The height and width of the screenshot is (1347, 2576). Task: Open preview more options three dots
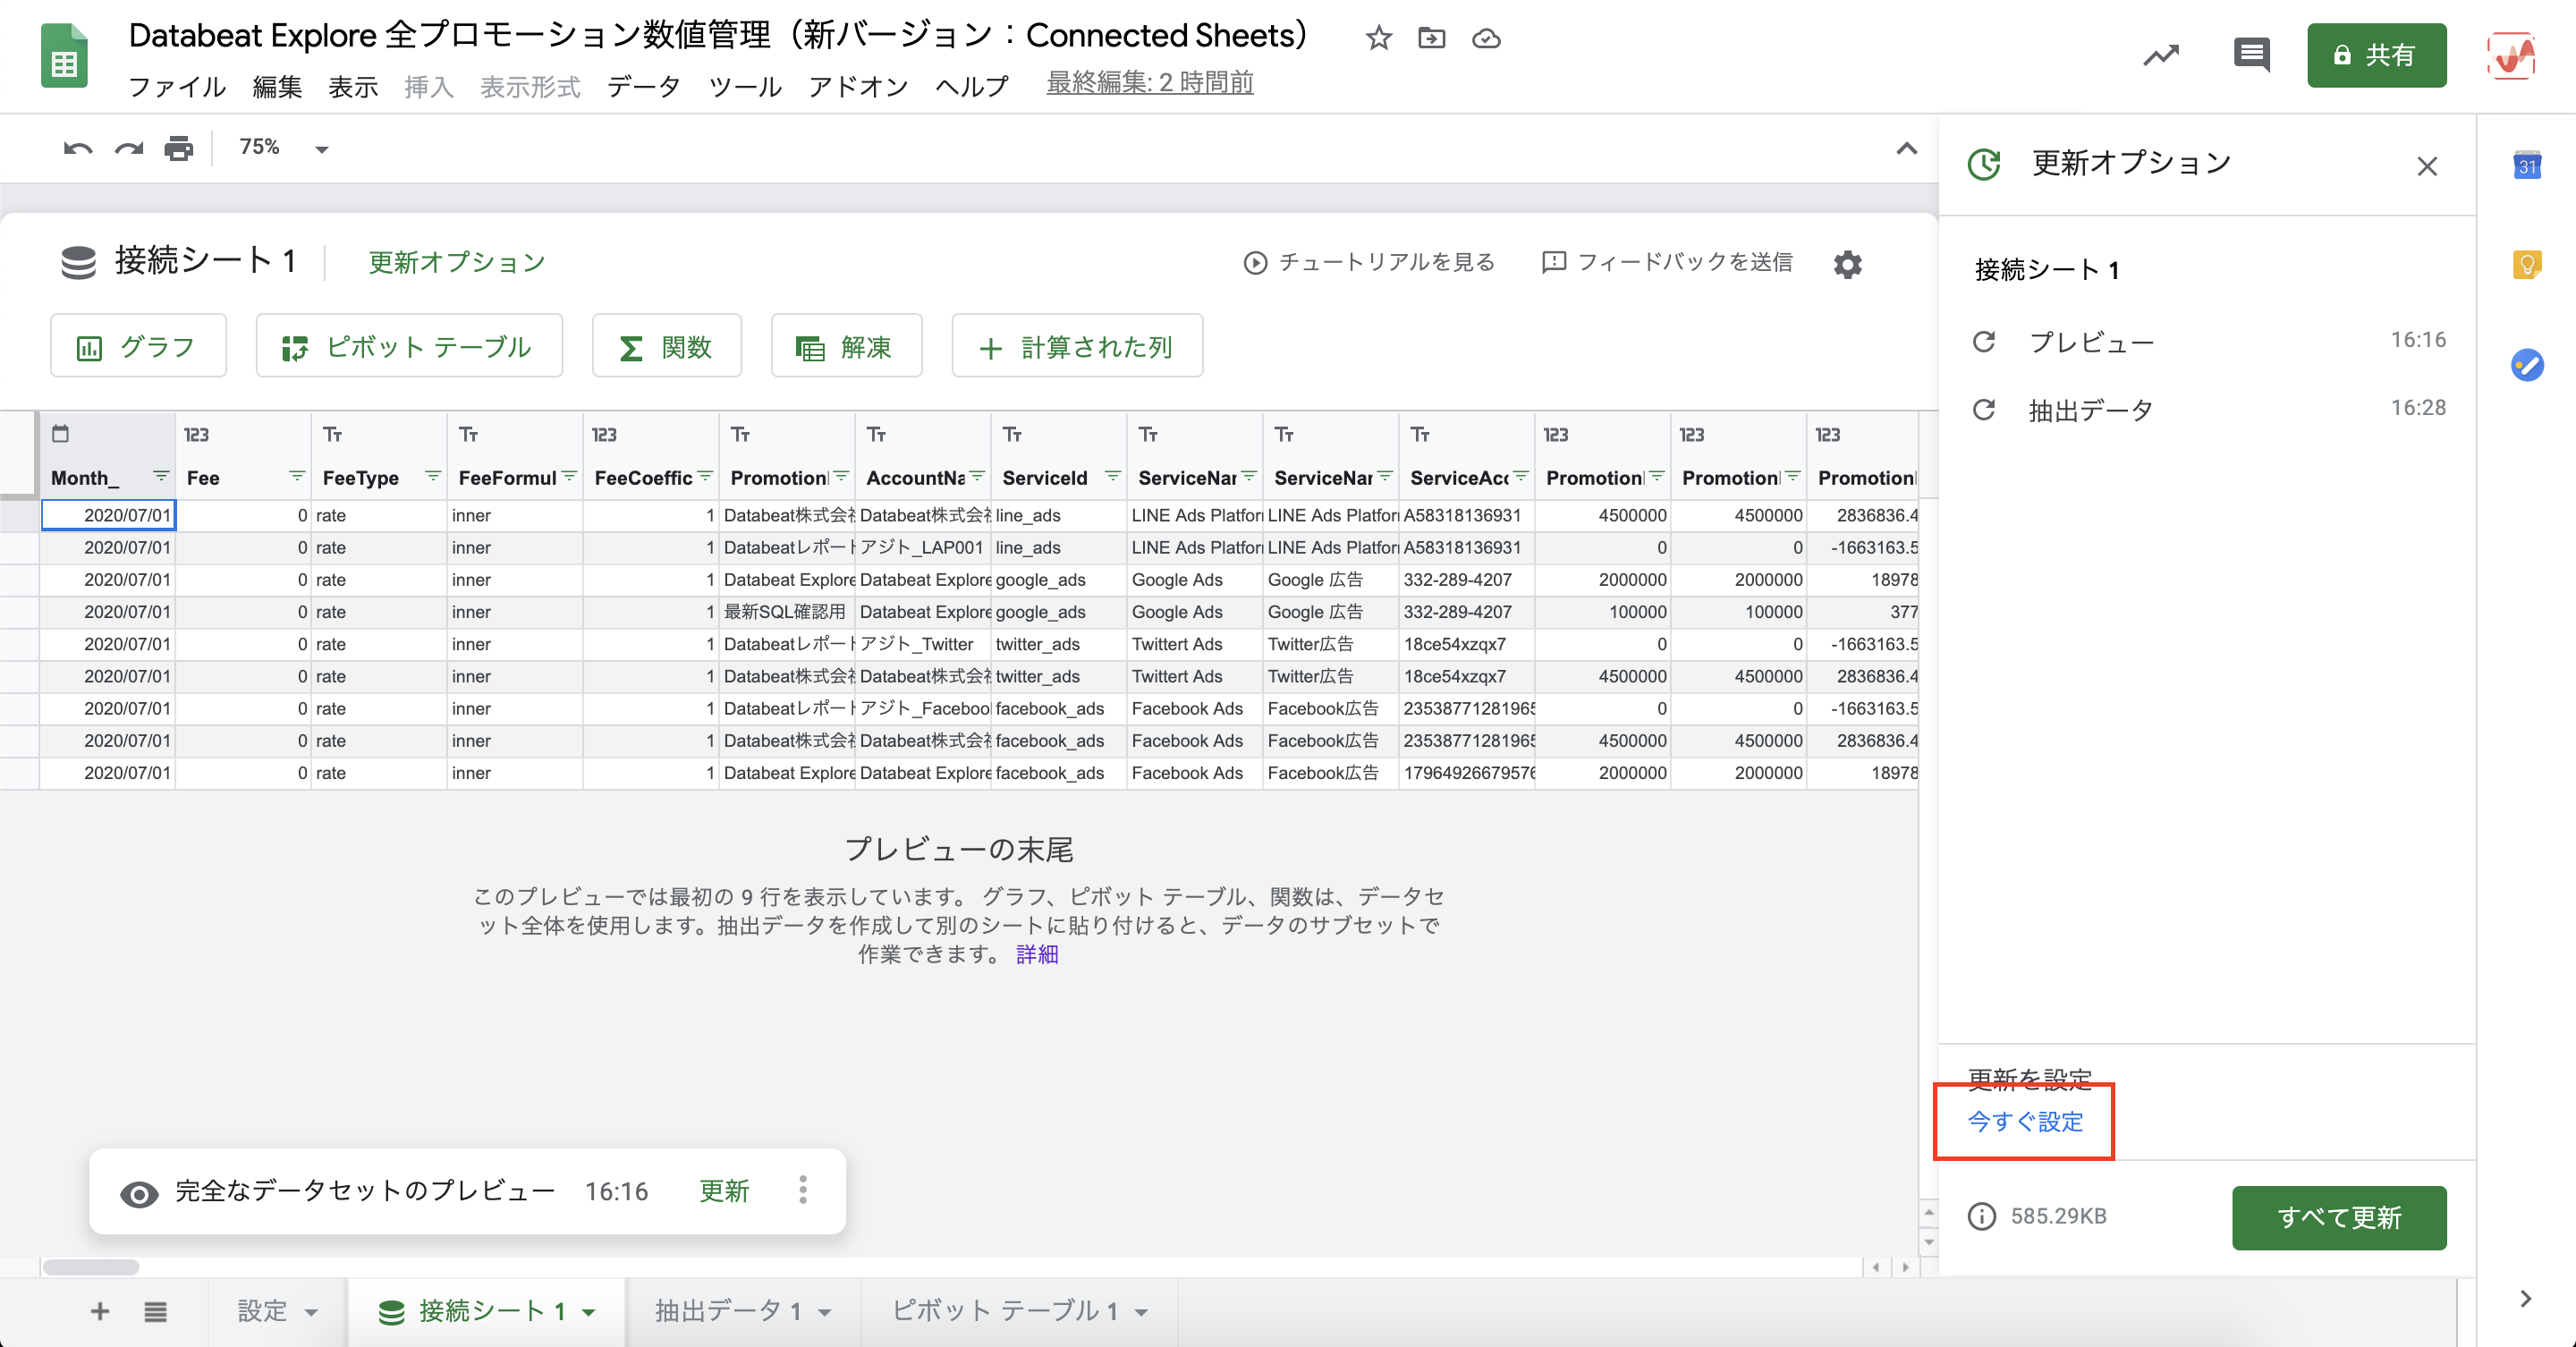[803, 1190]
